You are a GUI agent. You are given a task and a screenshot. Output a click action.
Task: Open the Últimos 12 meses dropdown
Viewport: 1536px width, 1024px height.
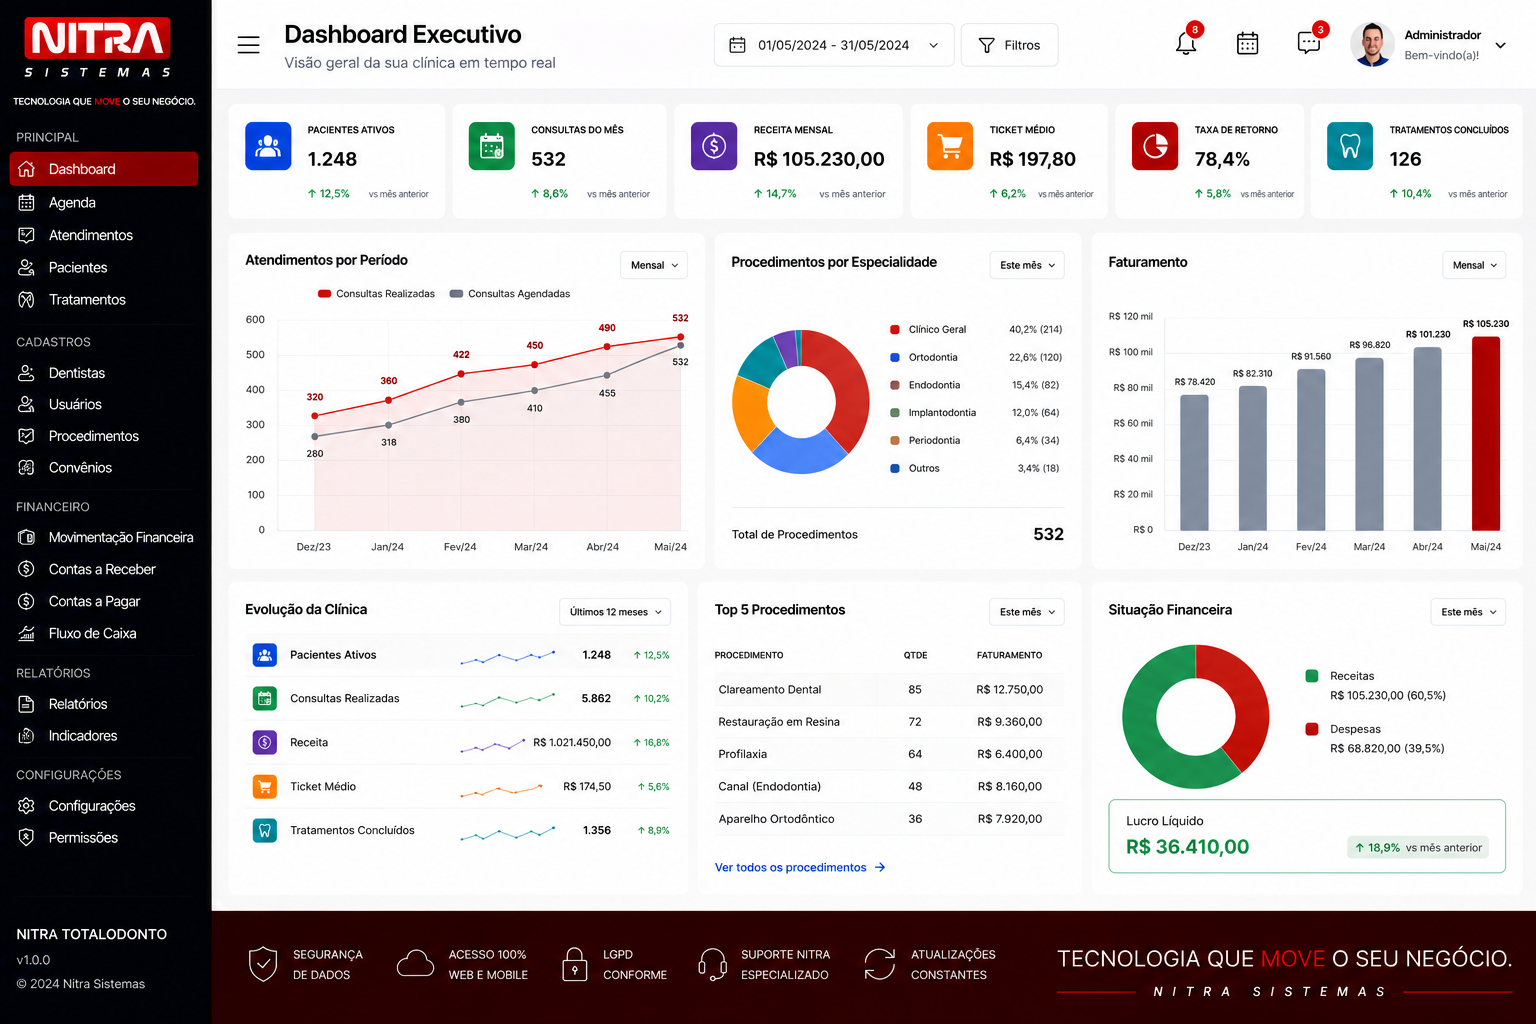click(x=615, y=612)
